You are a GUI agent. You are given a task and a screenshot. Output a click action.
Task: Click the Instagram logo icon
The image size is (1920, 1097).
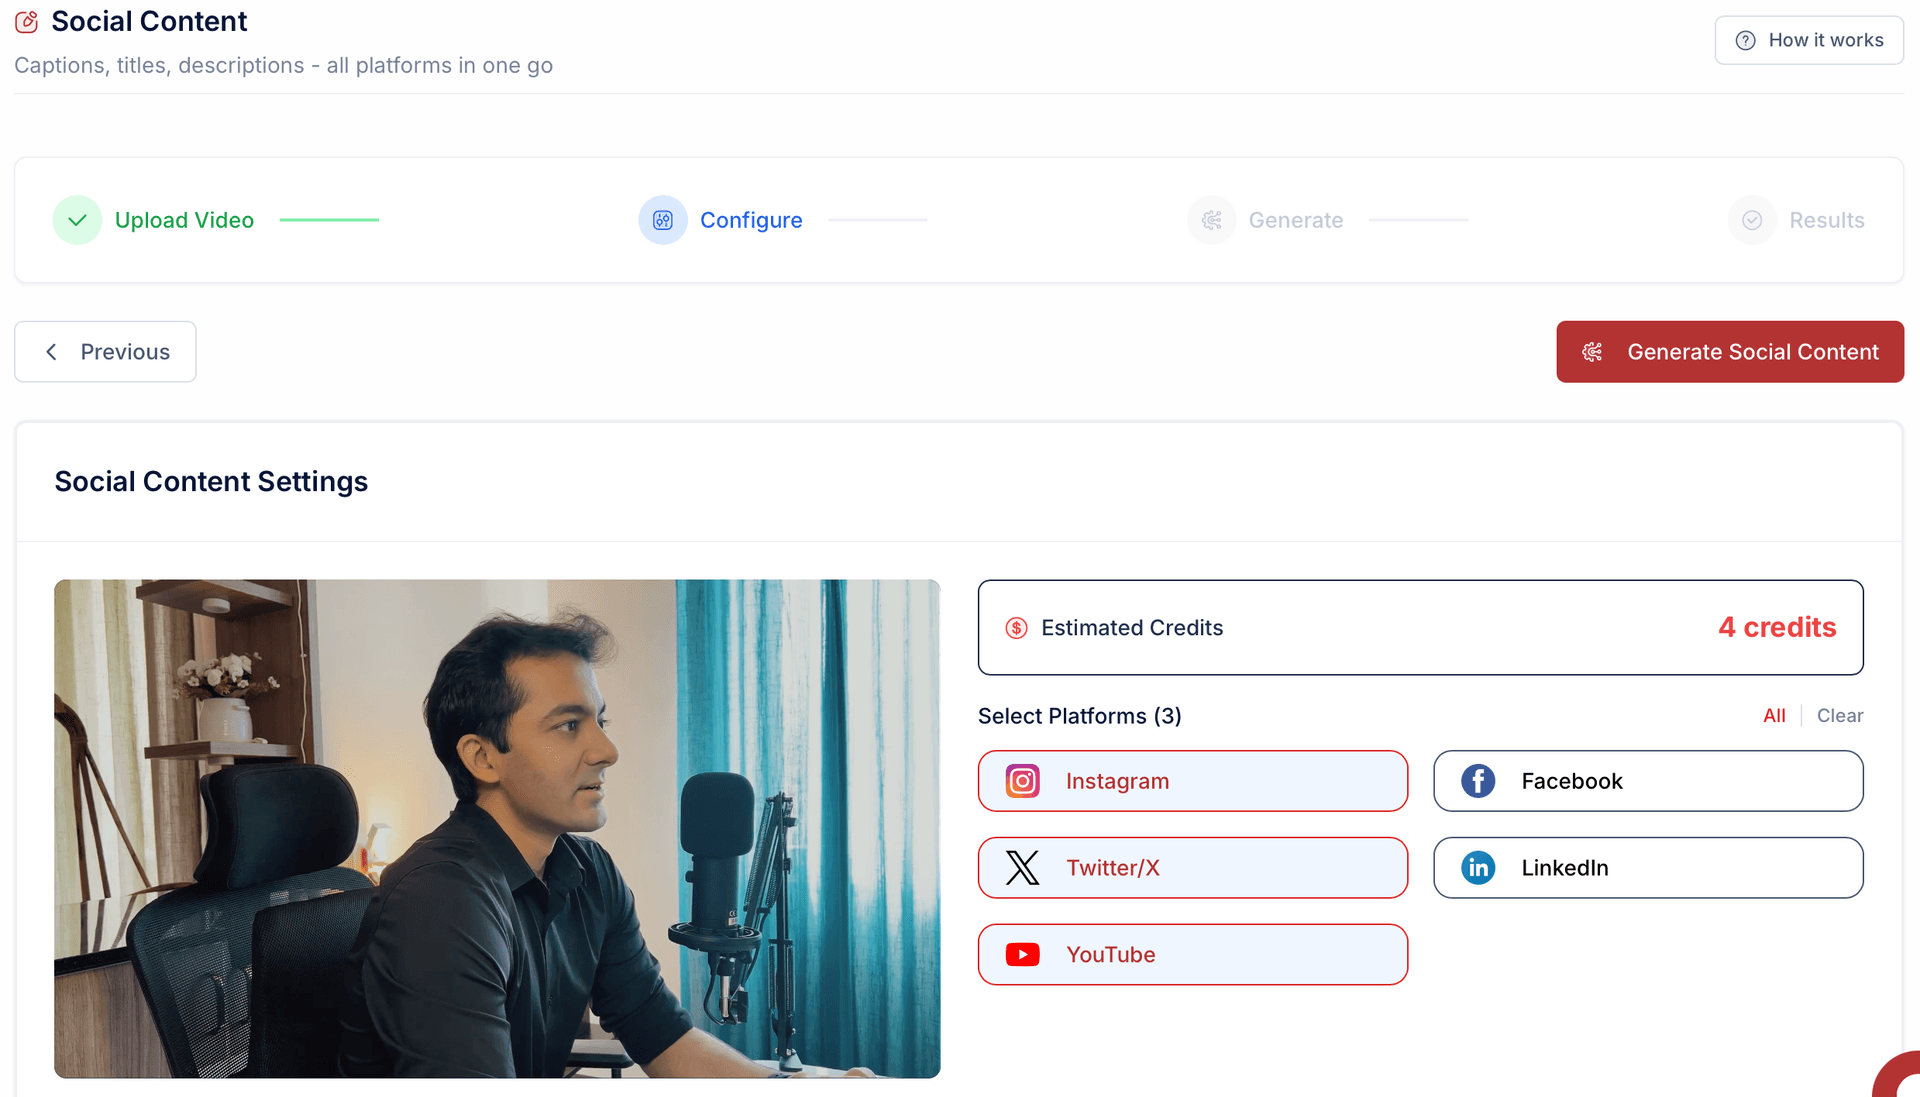pos(1022,781)
